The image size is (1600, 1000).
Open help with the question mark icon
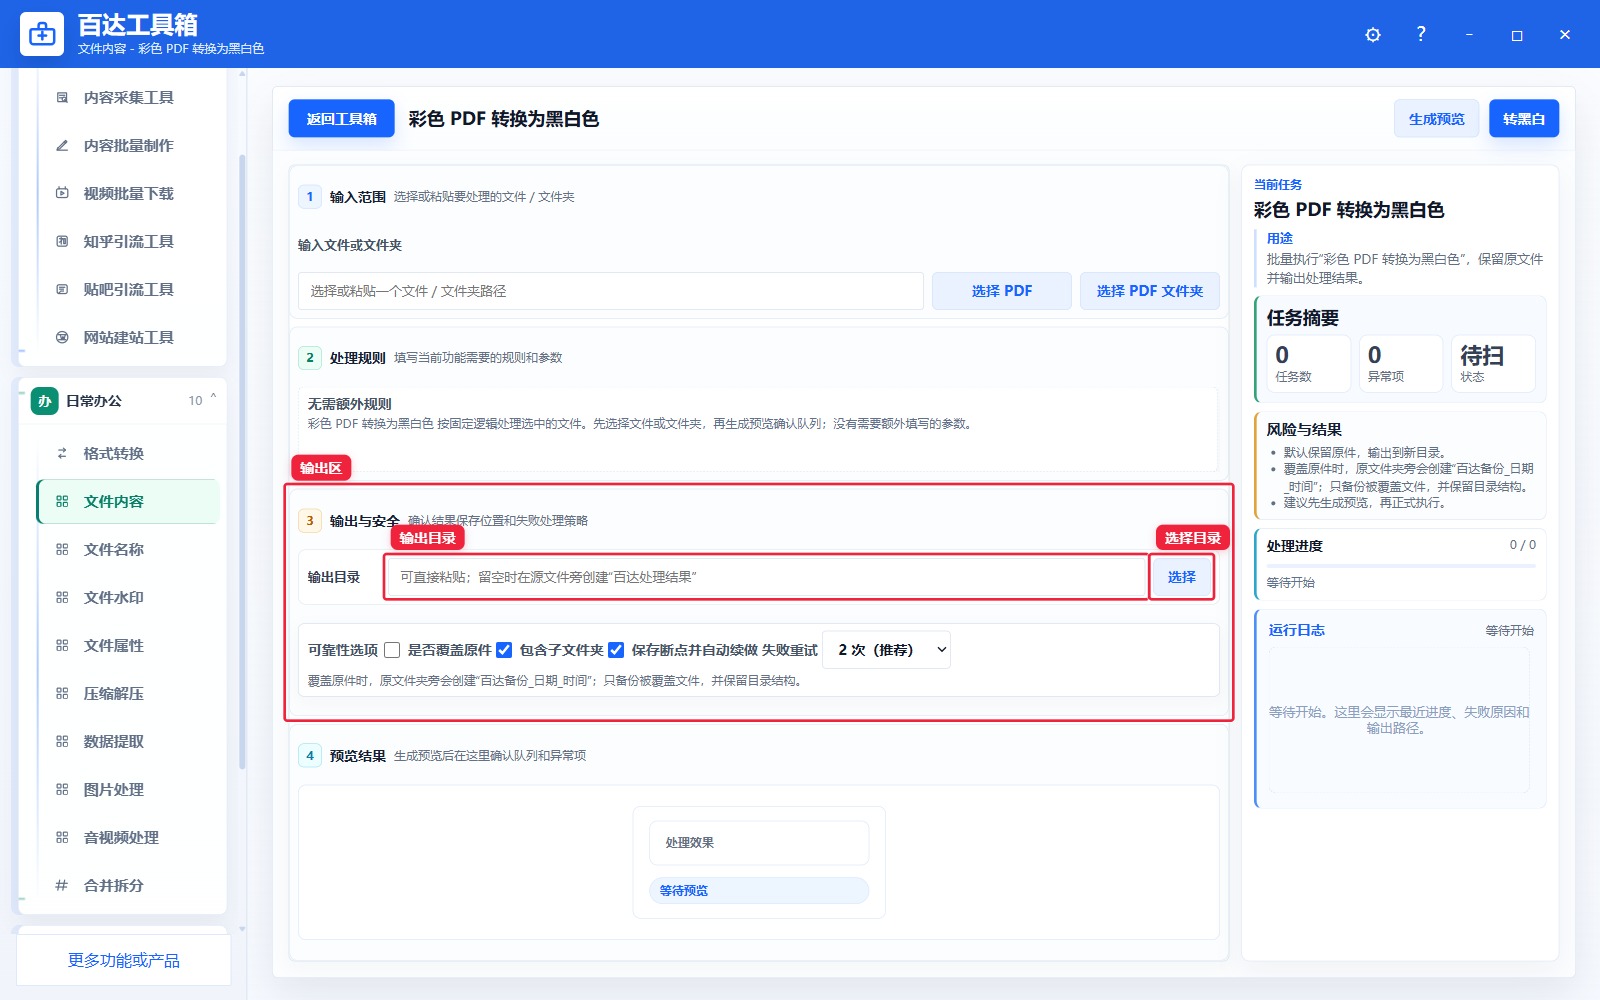[x=1421, y=34]
